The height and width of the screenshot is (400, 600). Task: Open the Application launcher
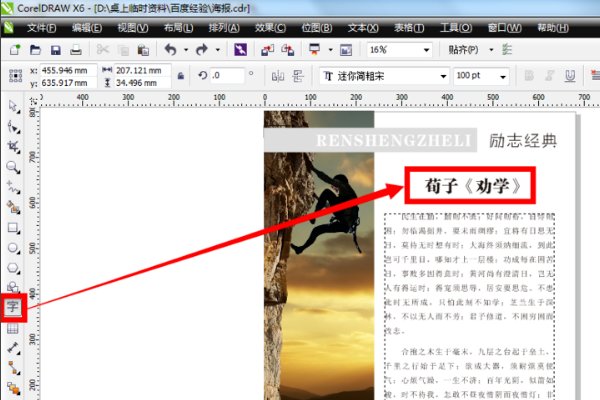coord(315,49)
